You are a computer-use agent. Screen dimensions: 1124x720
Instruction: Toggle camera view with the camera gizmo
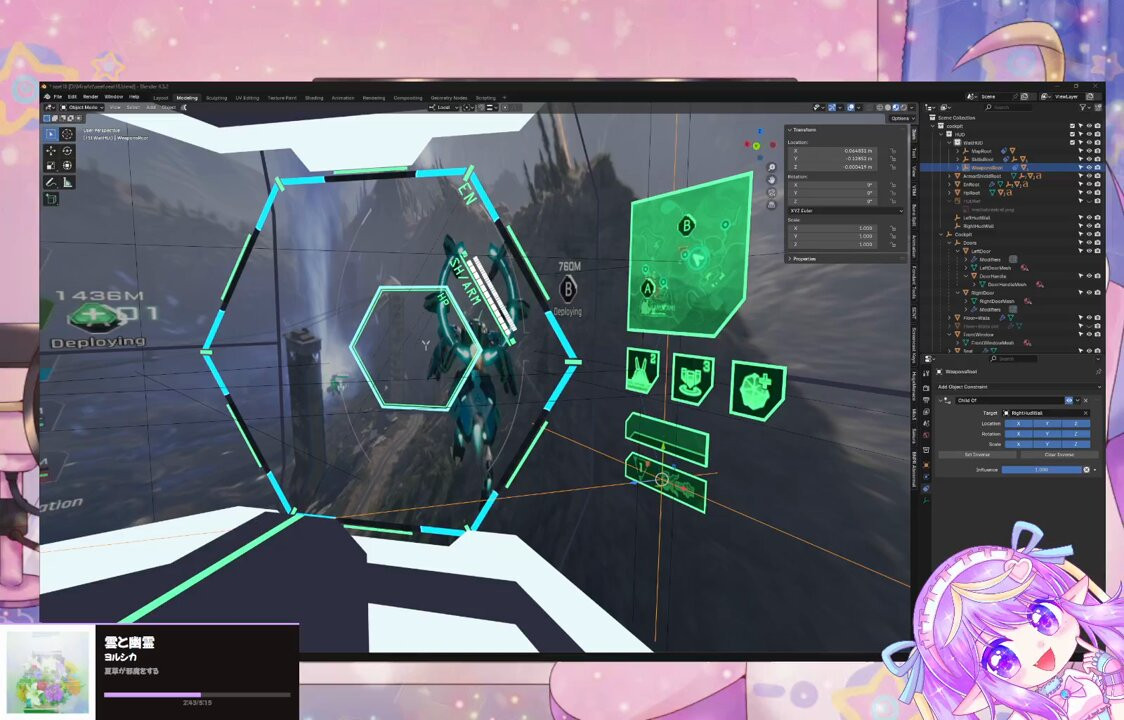point(771,192)
